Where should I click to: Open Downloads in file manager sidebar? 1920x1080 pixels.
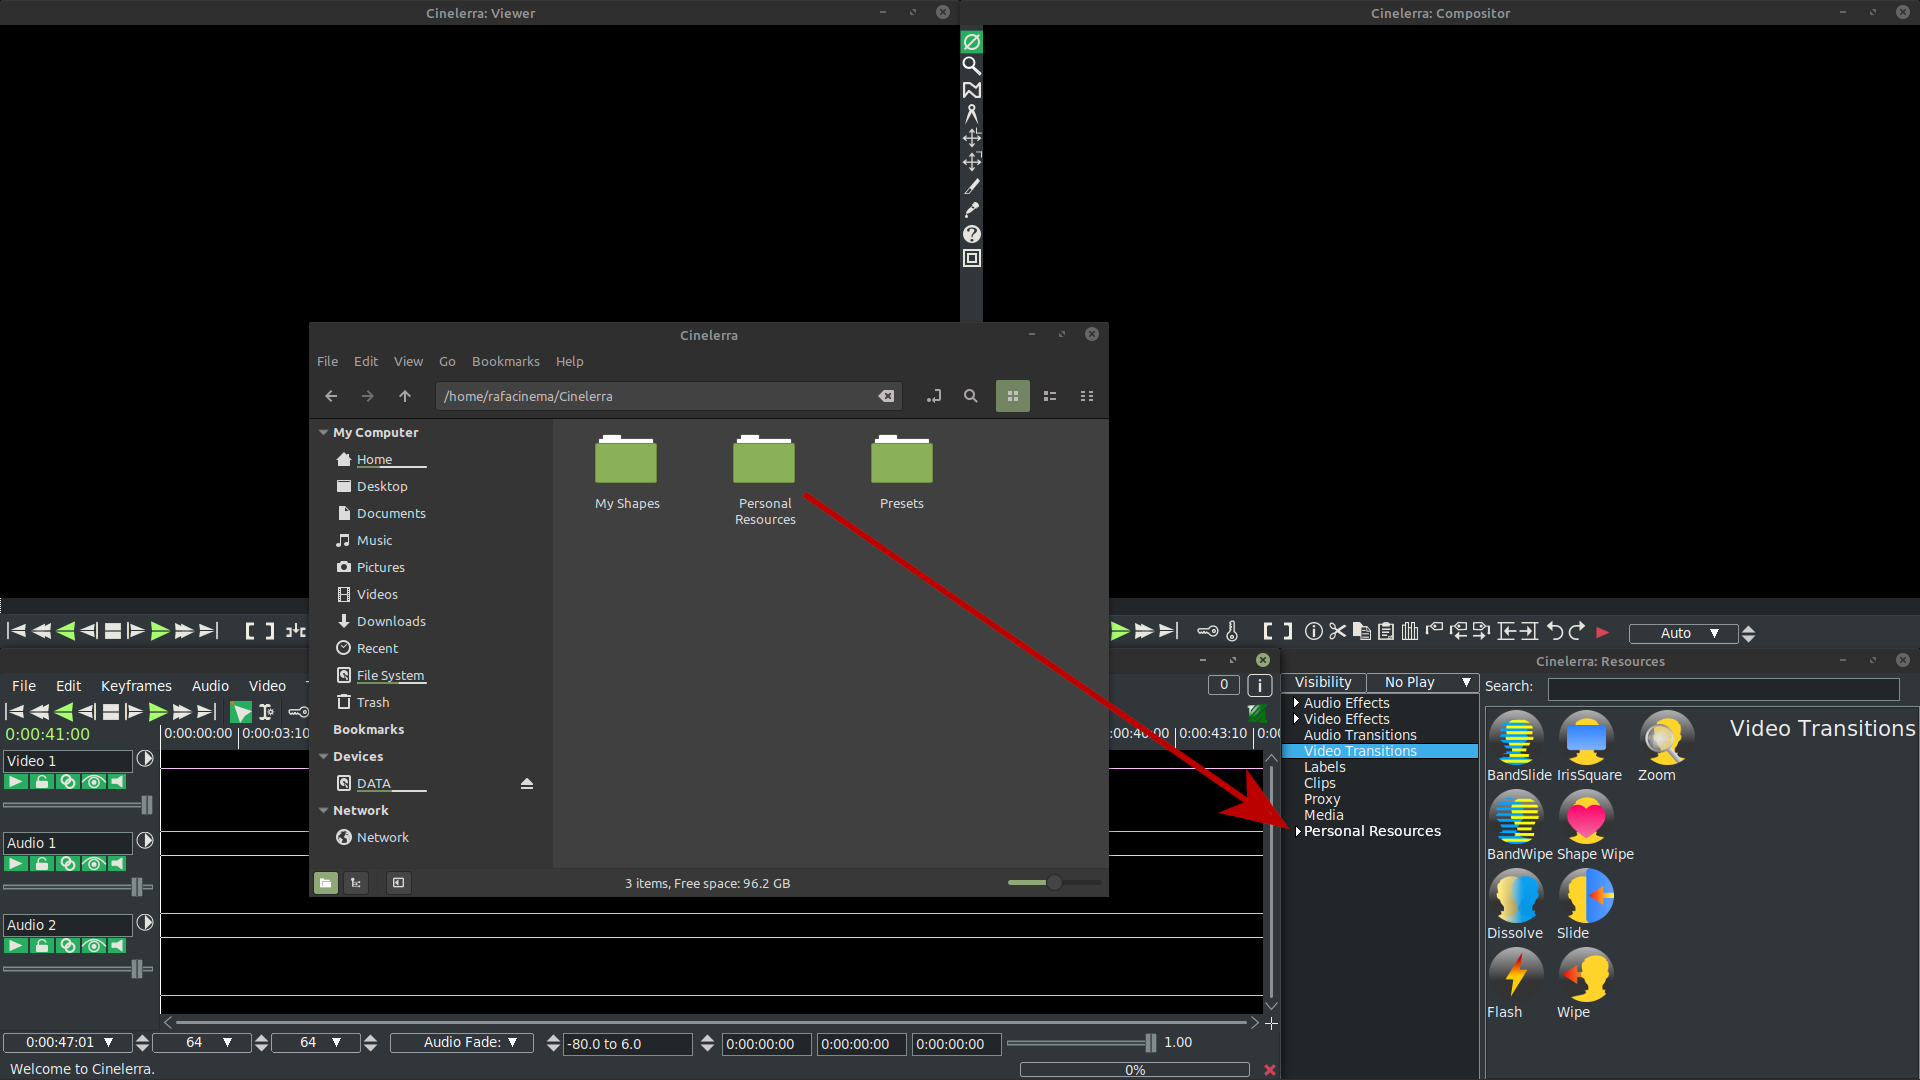tap(391, 621)
